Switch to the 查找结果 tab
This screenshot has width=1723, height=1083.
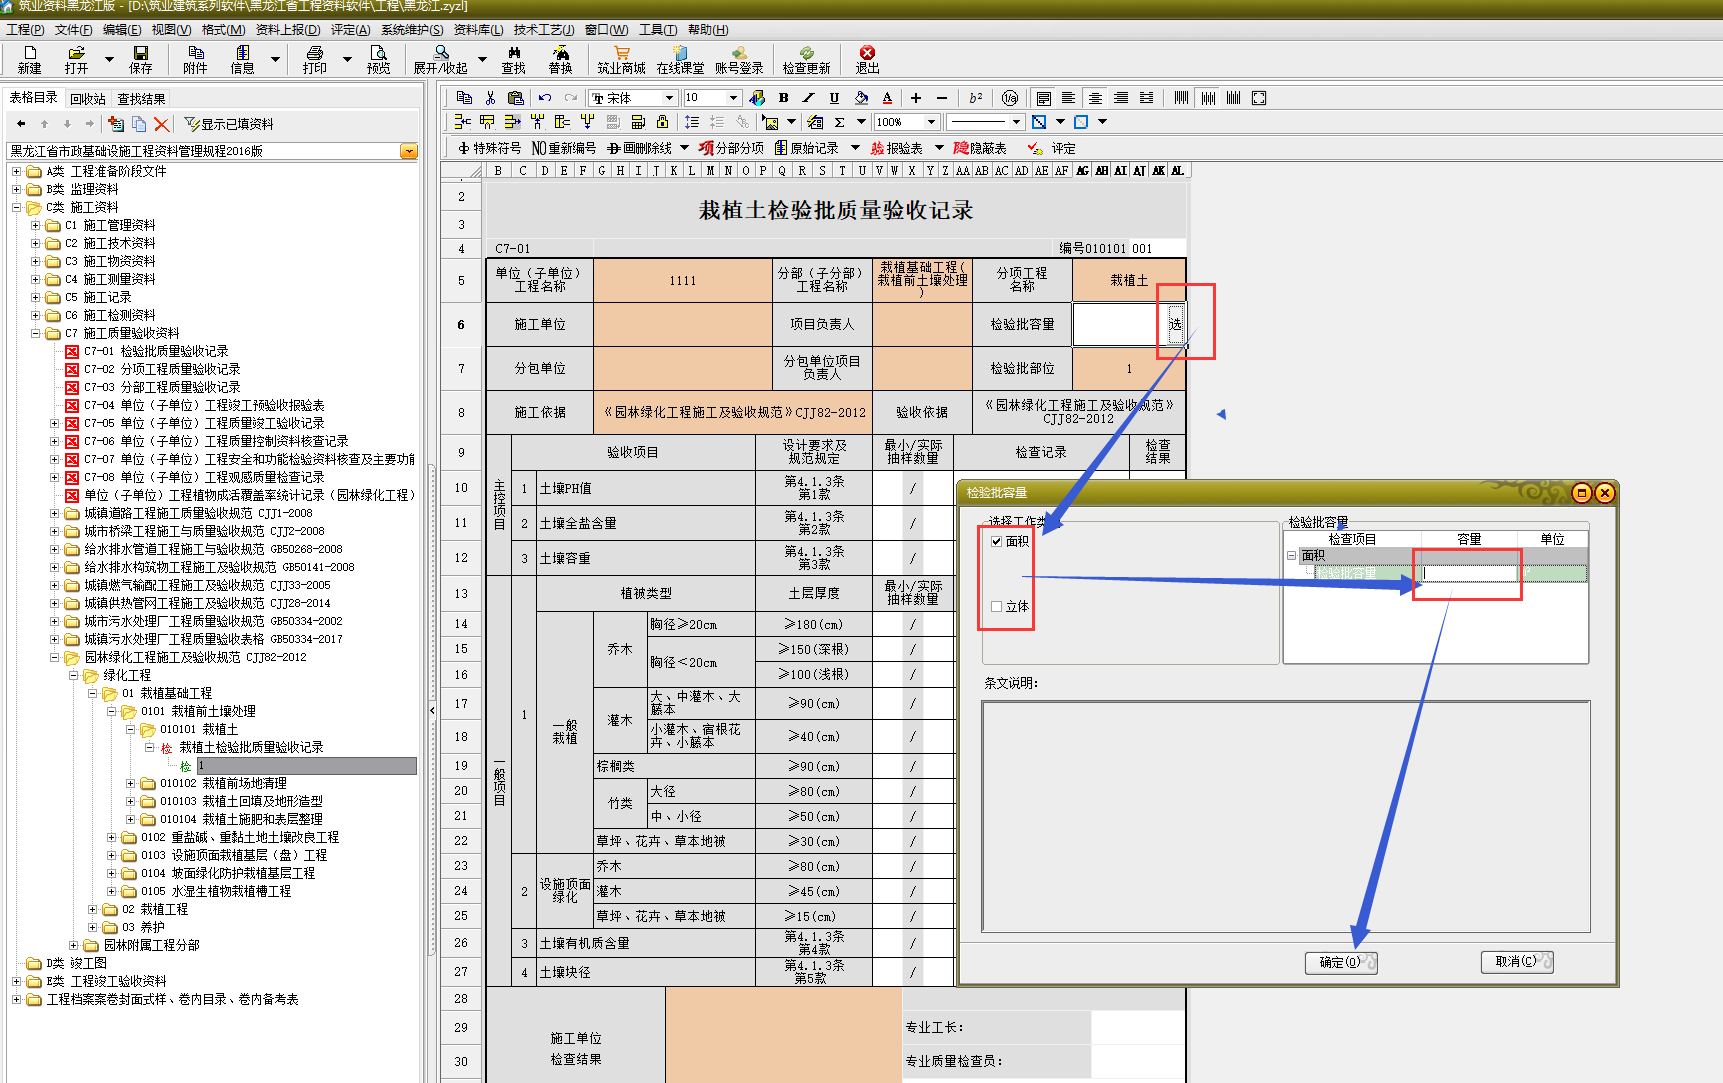click(141, 99)
